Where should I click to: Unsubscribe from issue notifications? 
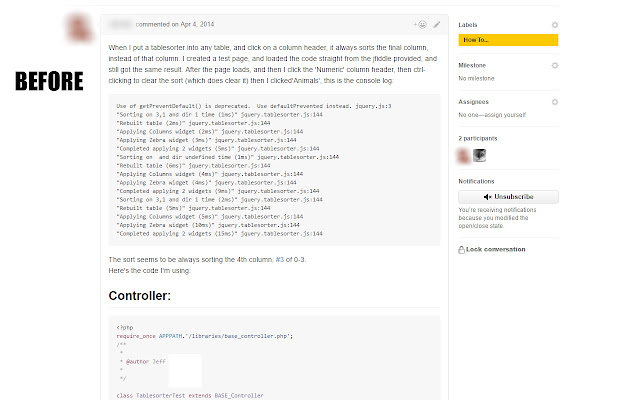pos(508,197)
